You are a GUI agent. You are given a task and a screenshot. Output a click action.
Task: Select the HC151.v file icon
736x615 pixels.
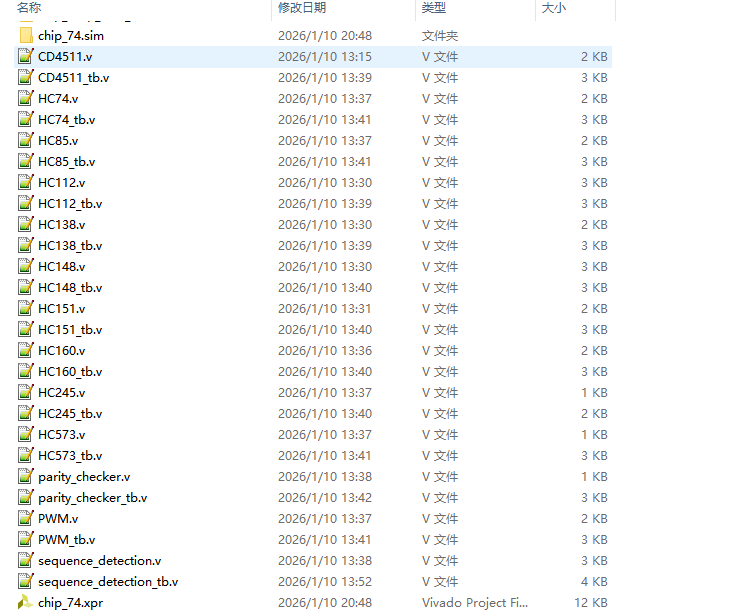pyautogui.click(x=26, y=308)
